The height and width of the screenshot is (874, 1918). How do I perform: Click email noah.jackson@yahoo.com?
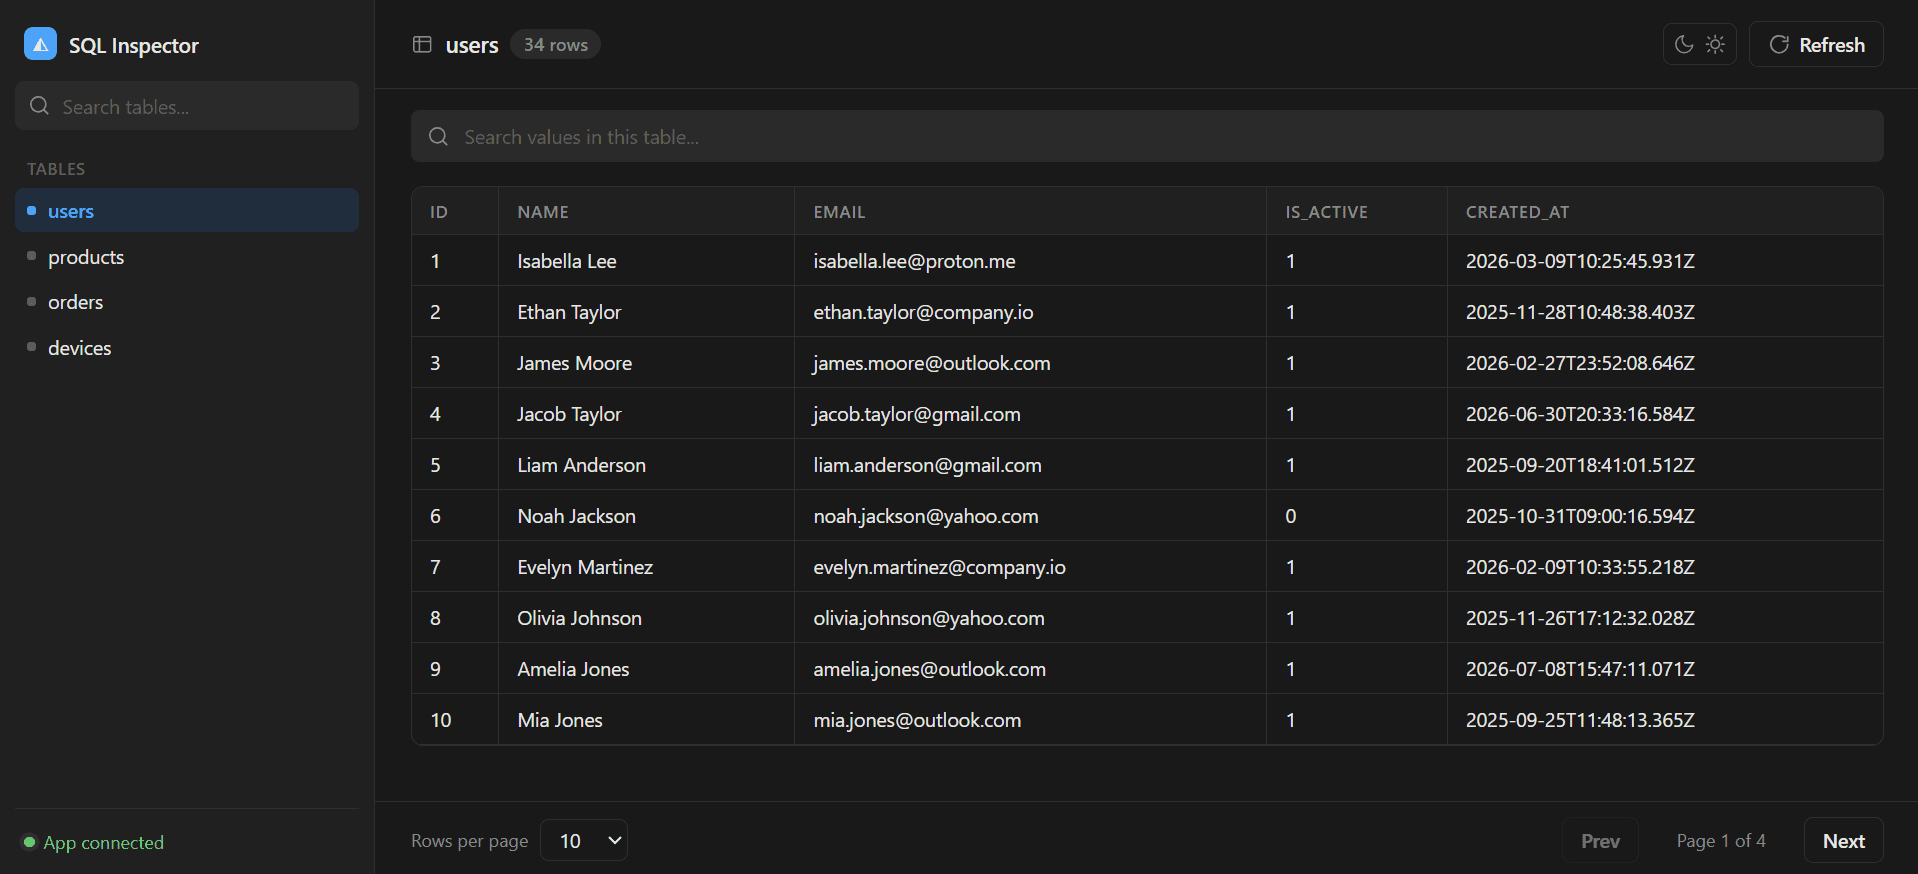pyautogui.click(x=926, y=516)
